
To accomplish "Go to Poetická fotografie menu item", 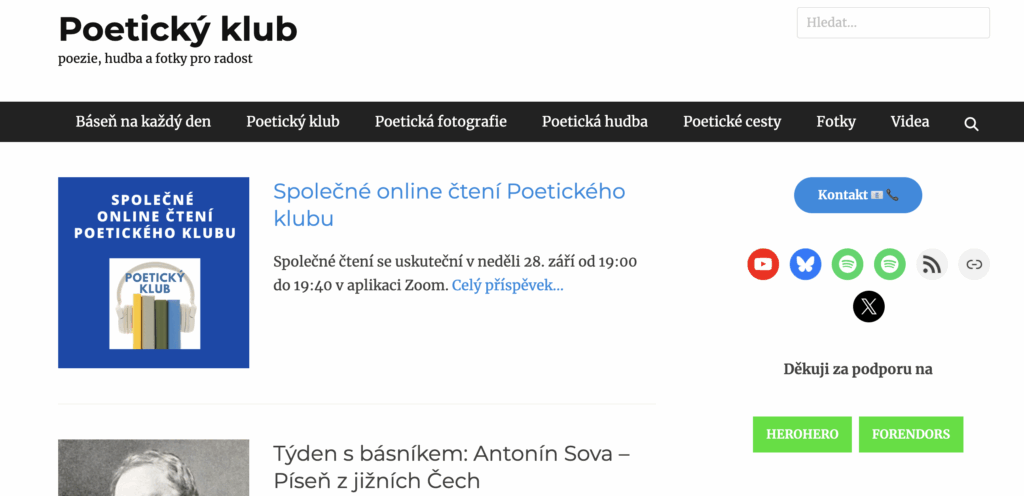I will click(x=440, y=122).
